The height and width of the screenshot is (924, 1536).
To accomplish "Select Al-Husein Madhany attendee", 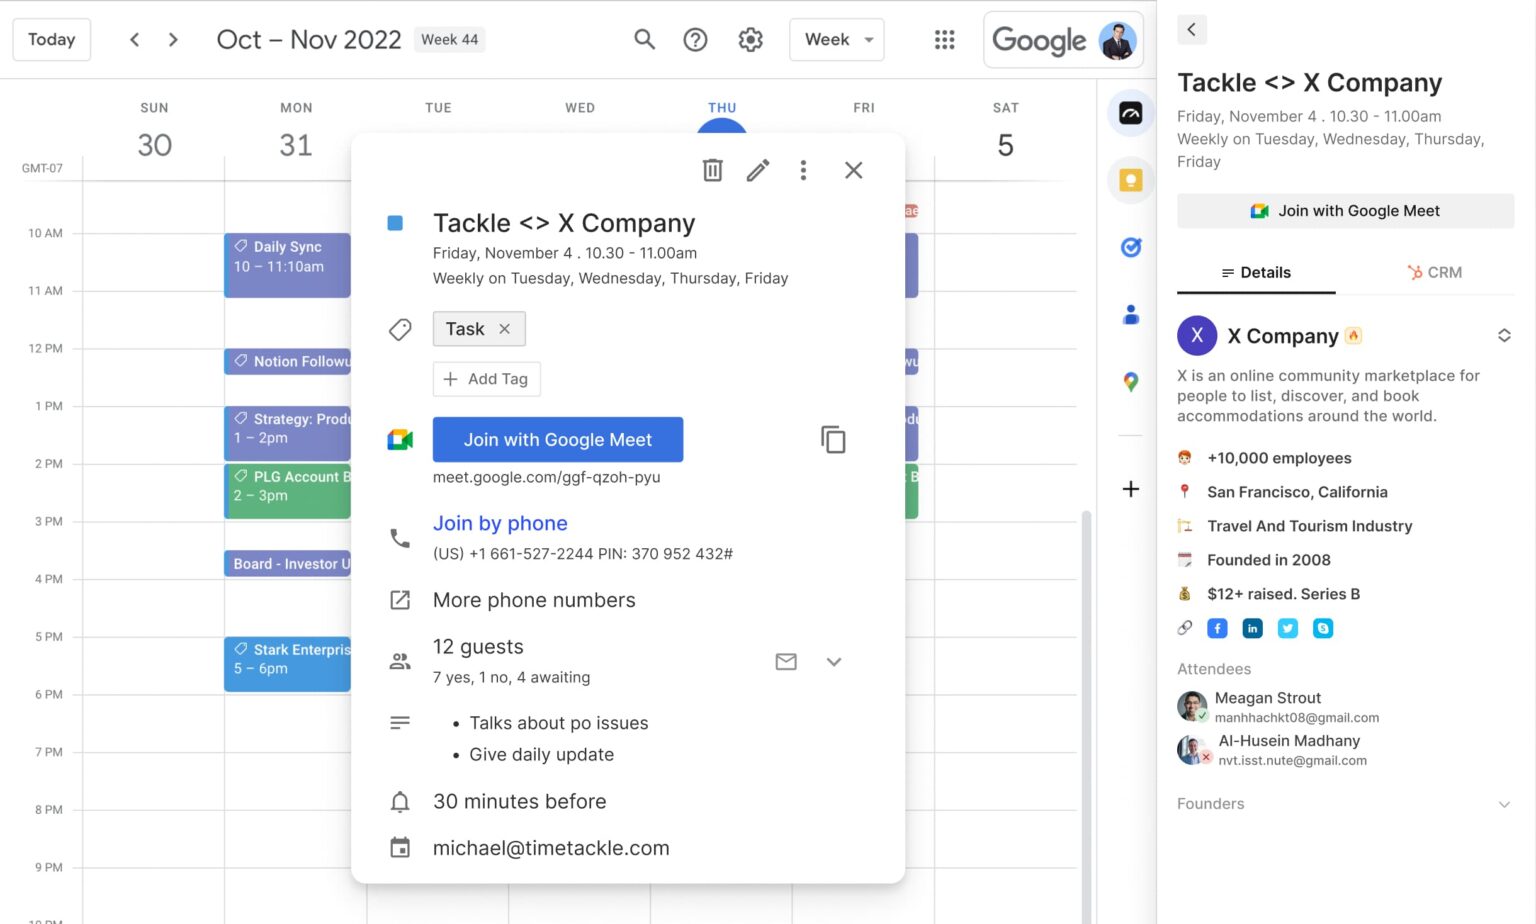I will [x=1273, y=750].
